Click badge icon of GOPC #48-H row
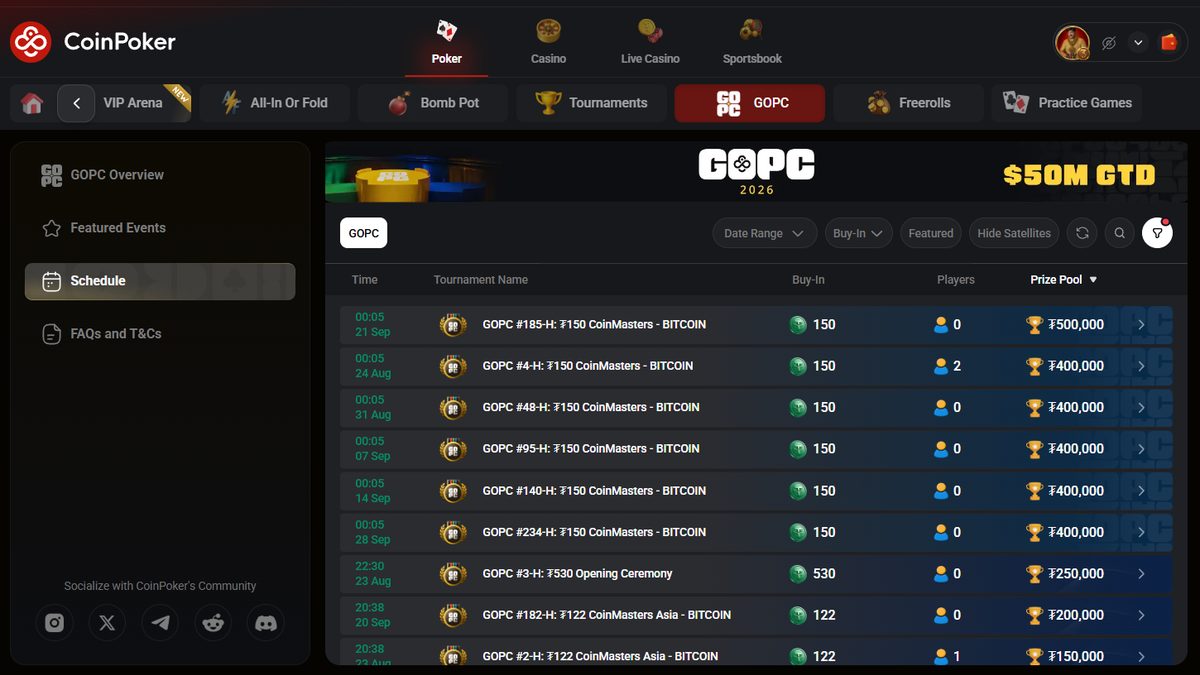 tap(453, 408)
